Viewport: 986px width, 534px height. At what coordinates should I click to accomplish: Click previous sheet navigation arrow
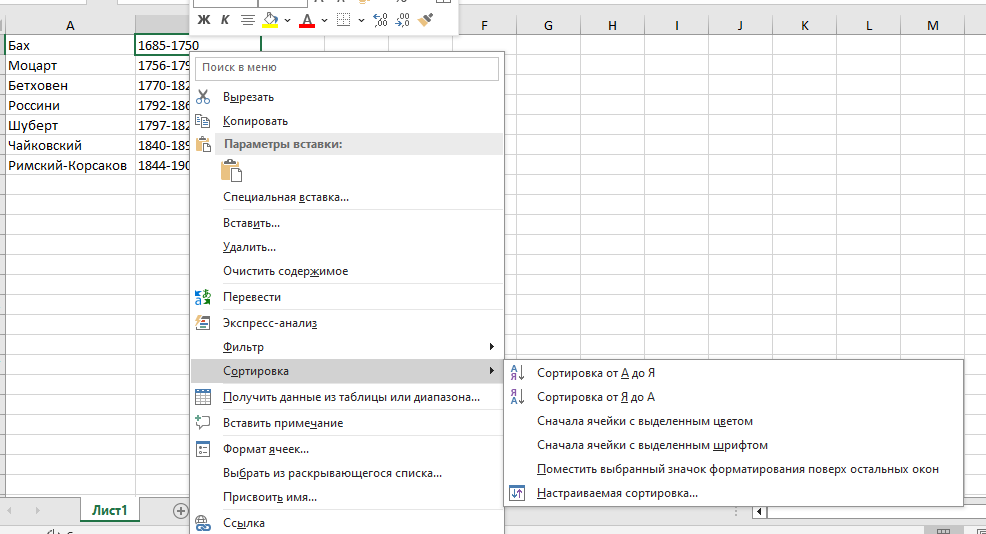(9, 511)
